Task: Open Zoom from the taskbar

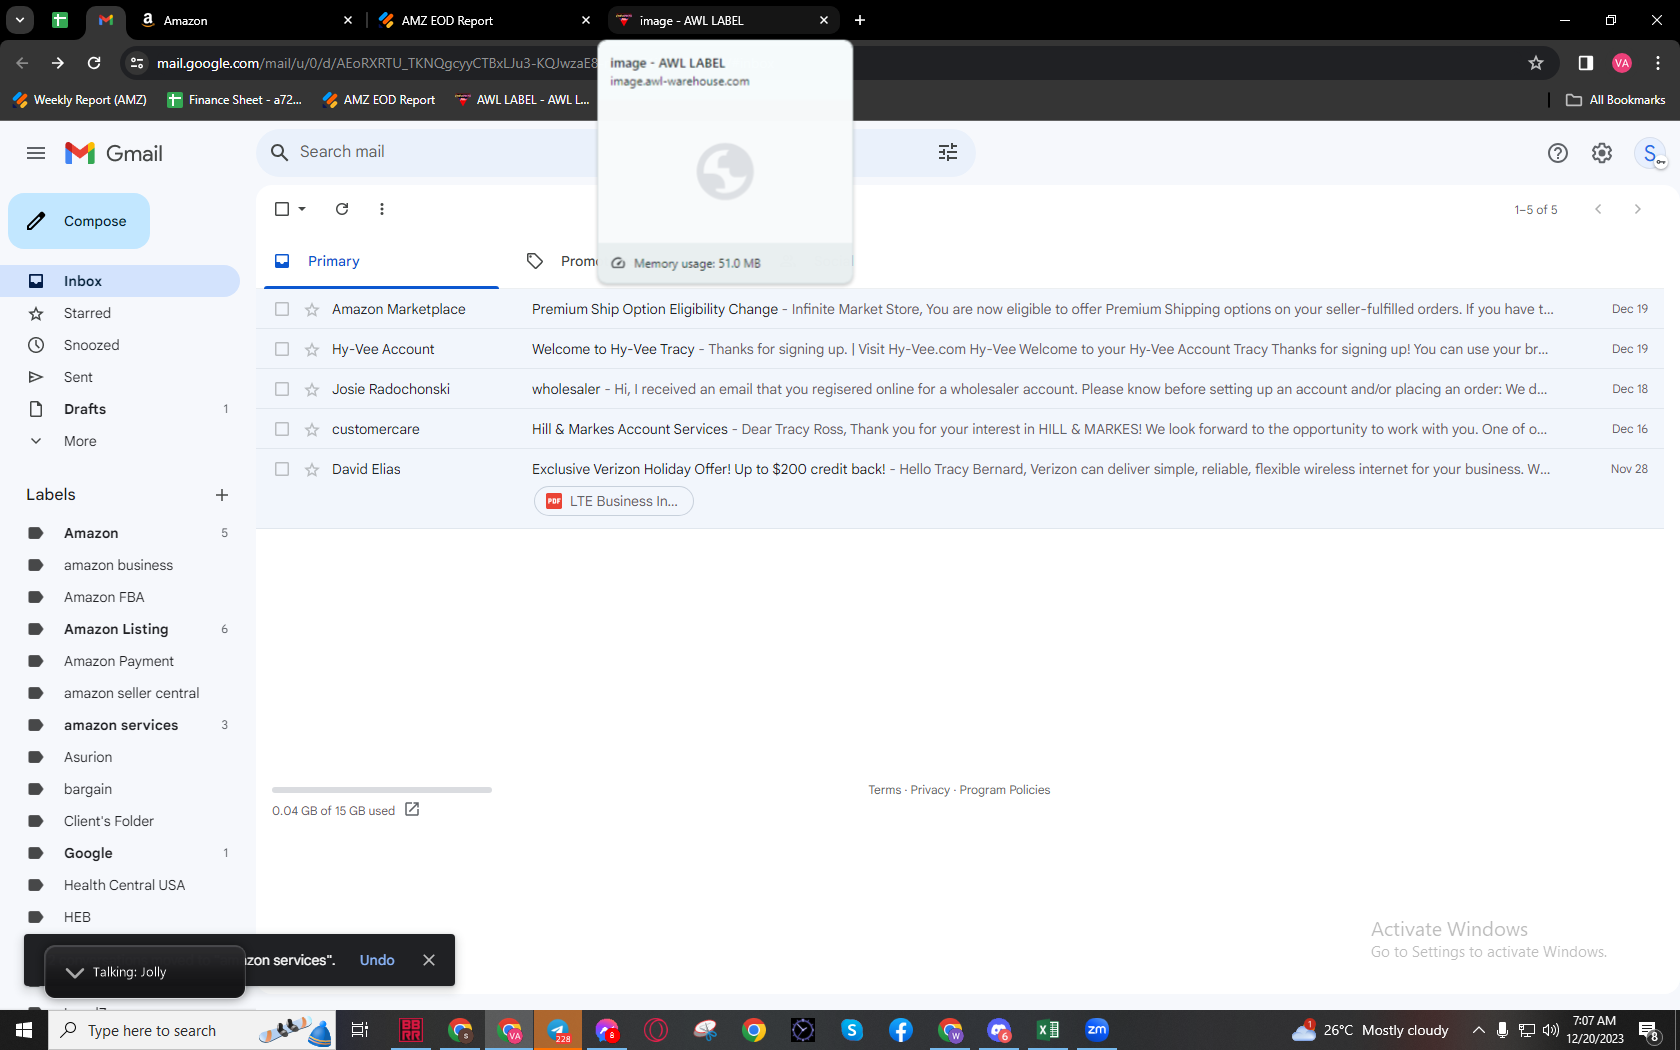Action: 1097,1030
